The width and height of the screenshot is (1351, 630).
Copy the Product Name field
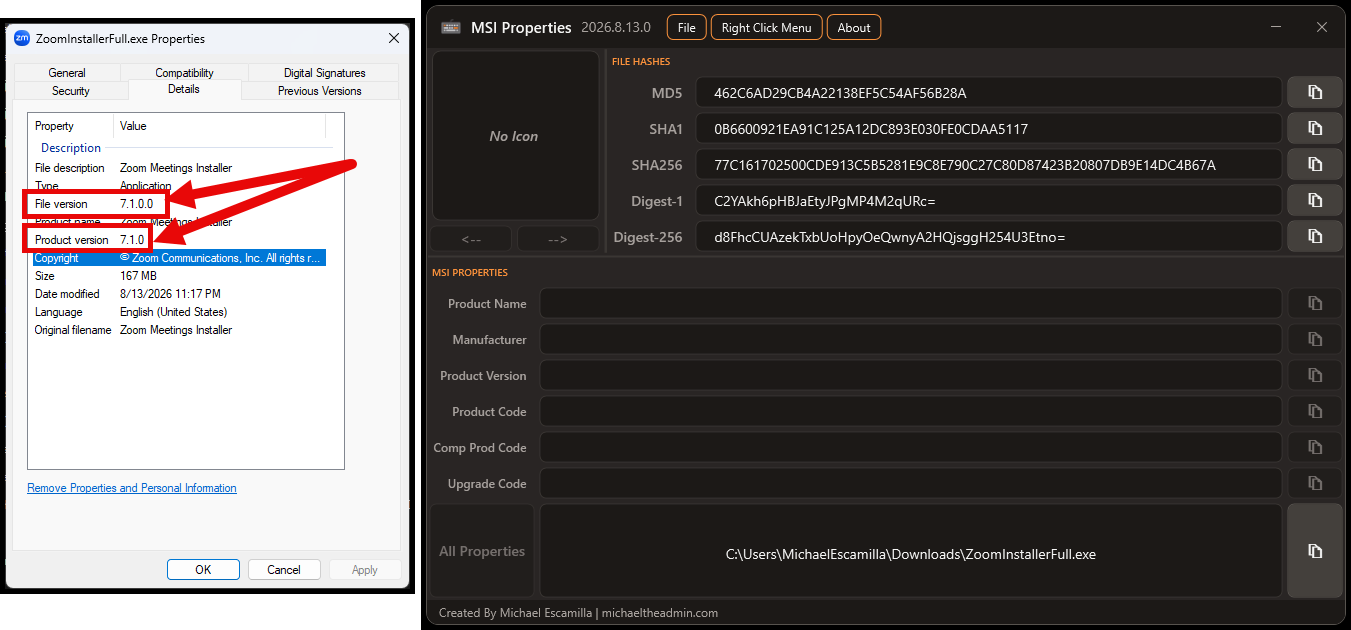1314,303
